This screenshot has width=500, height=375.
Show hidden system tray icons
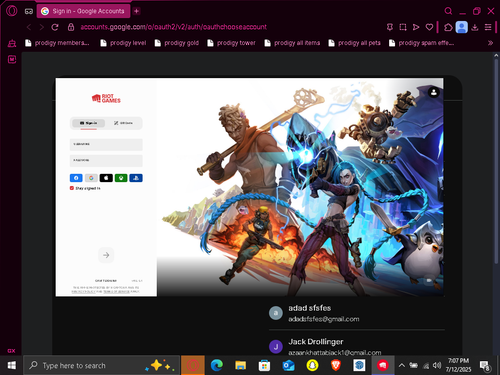[402, 365]
